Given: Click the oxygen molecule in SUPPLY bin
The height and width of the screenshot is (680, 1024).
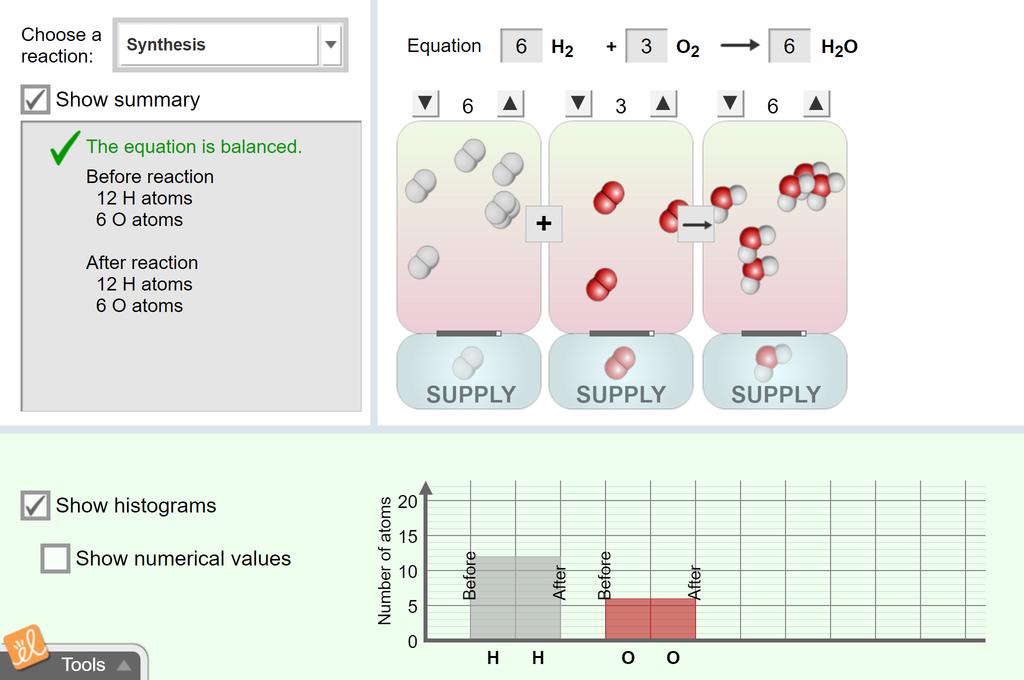Looking at the screenshot, I should coord(620,363).
